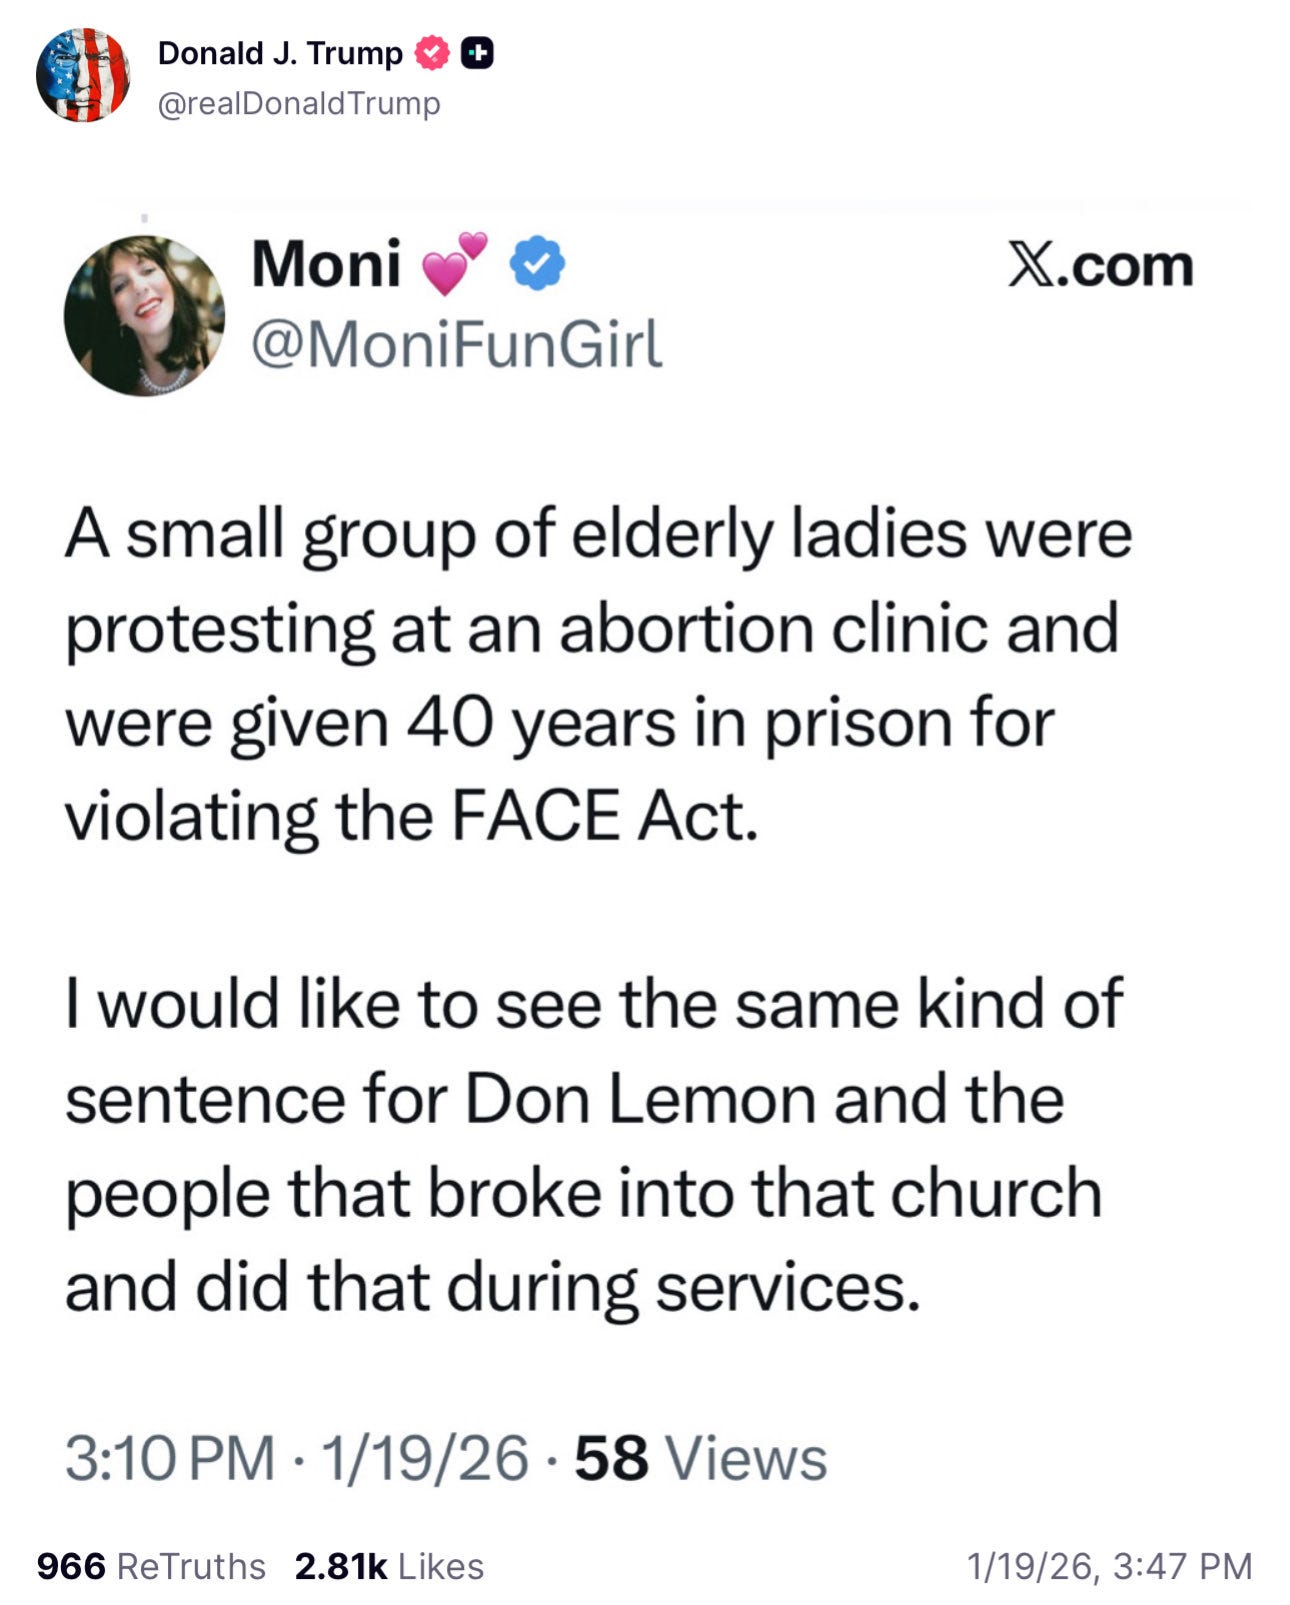Screen dimensions: 1290x1605
Task: Click the 1/19/26 date beside 3:10 PM
Action: point(425,1458)
